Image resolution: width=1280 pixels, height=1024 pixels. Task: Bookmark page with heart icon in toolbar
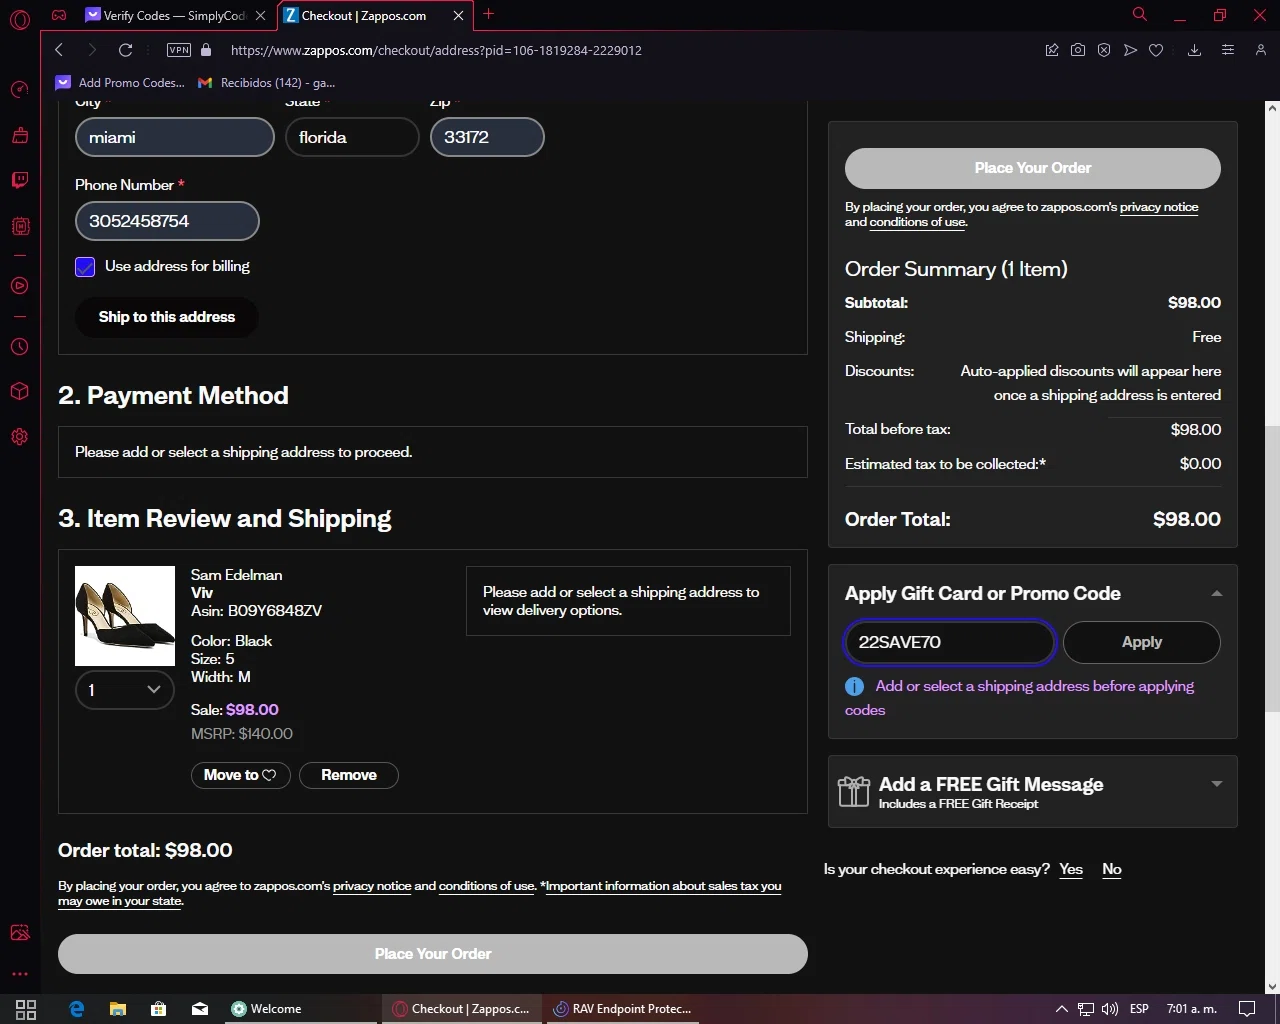[1156, 50]
